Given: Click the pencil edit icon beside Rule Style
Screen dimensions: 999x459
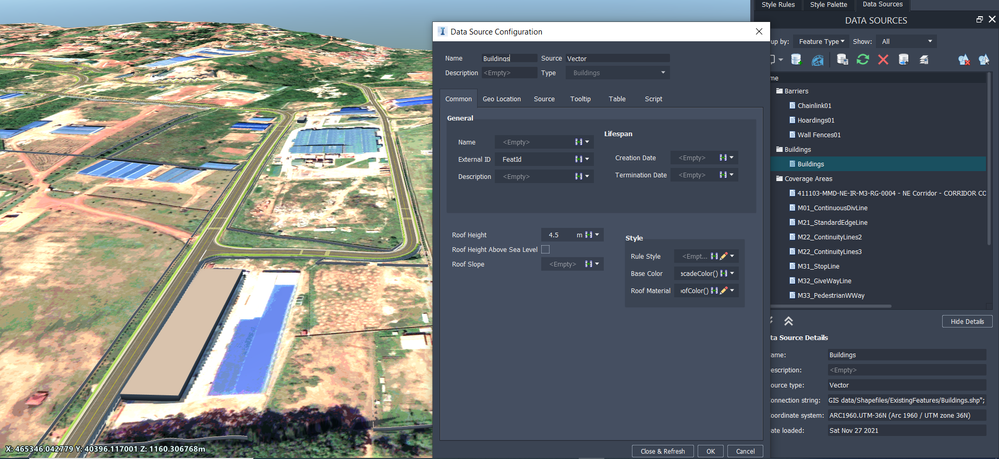Looking at the screenshot, I should [x=723, y=256].
